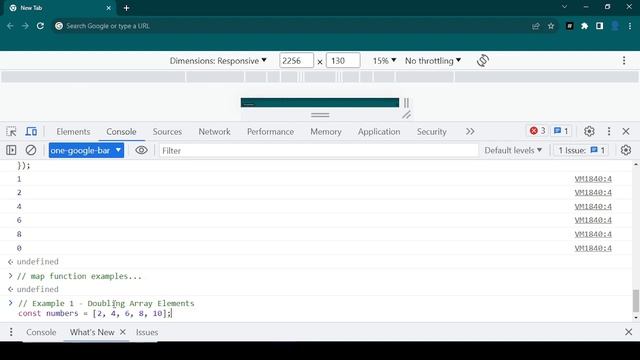
Task: Click the console Filter field
Action: (x=318, y=151)
